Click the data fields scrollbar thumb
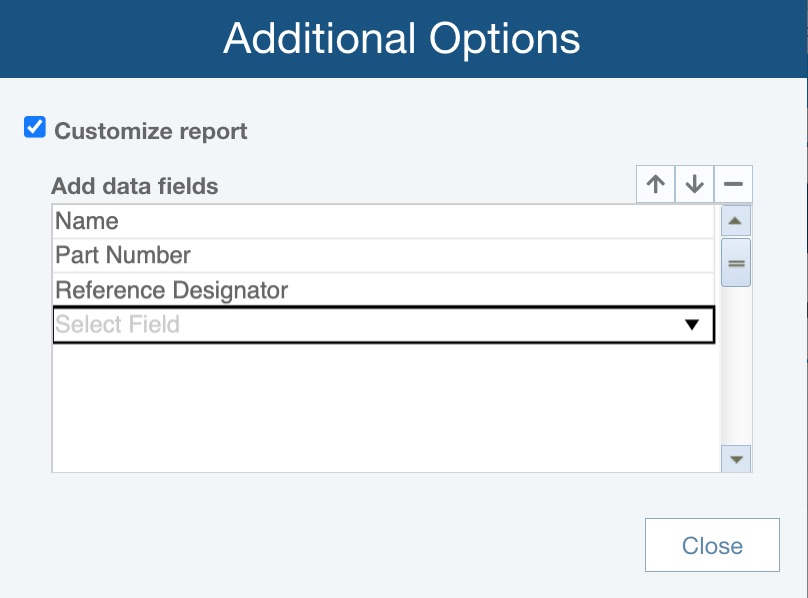Image resolution: width=808 pixels, height=598 pixels. [x=736, y=263]
